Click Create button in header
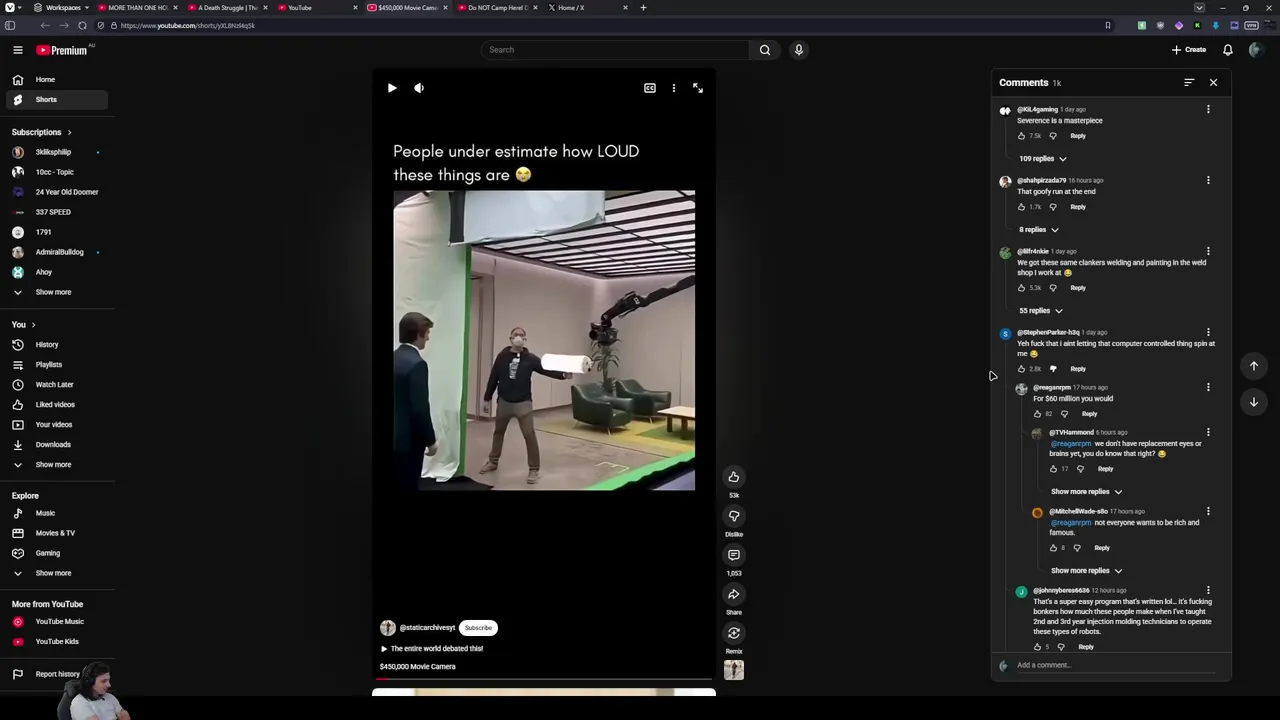The width and height of the screenshot is (1280, 720). [x=1190, y=50]
